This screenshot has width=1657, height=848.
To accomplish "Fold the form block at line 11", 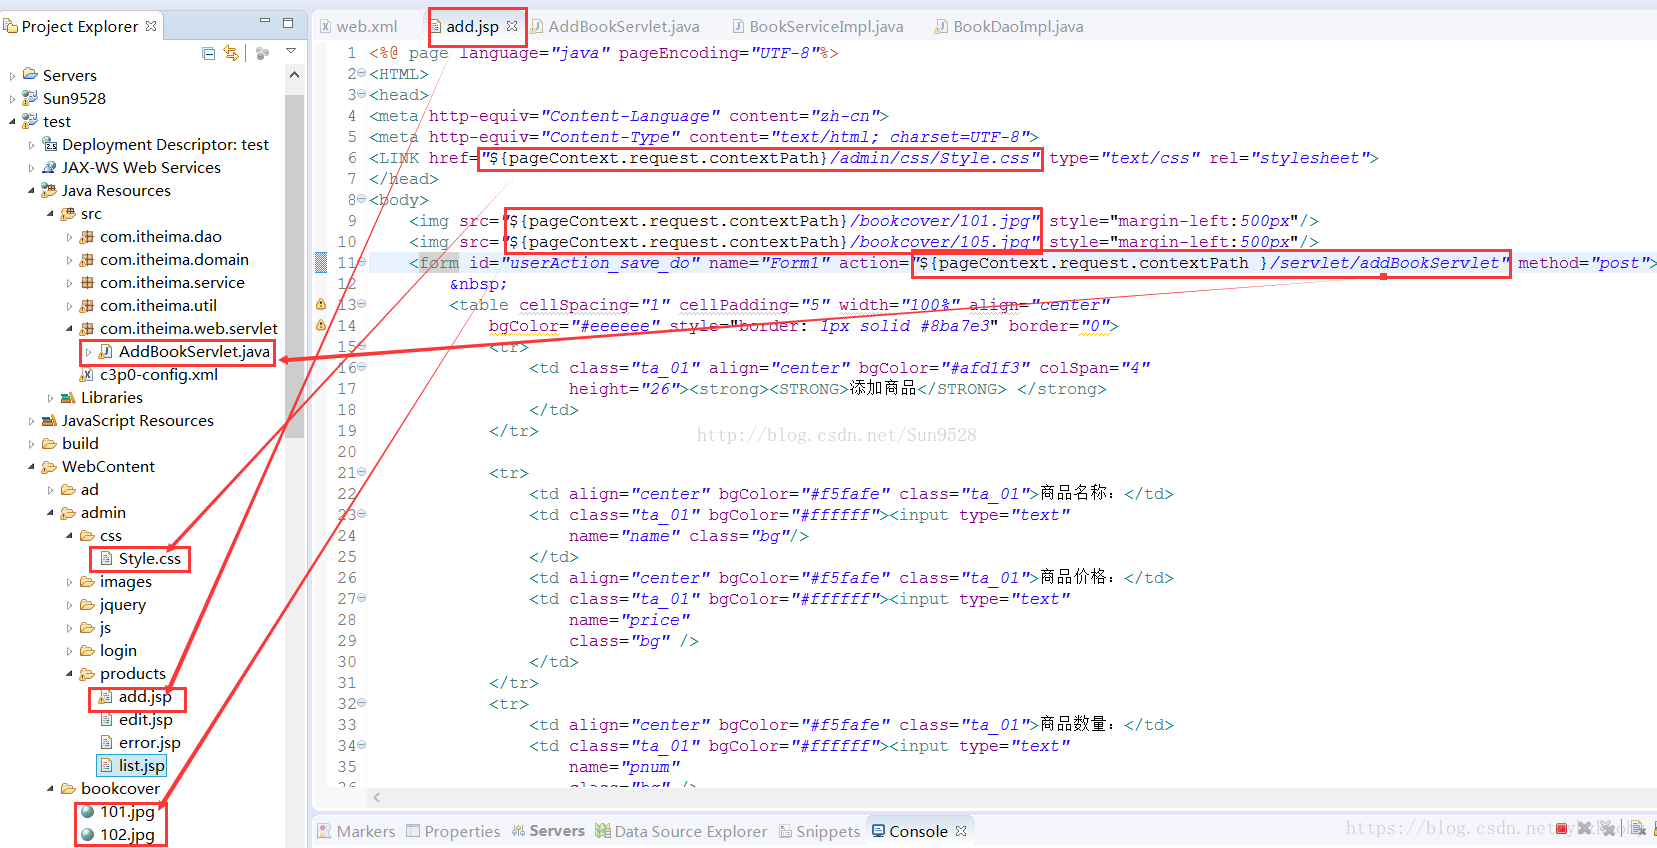I will tap(362, 262).
